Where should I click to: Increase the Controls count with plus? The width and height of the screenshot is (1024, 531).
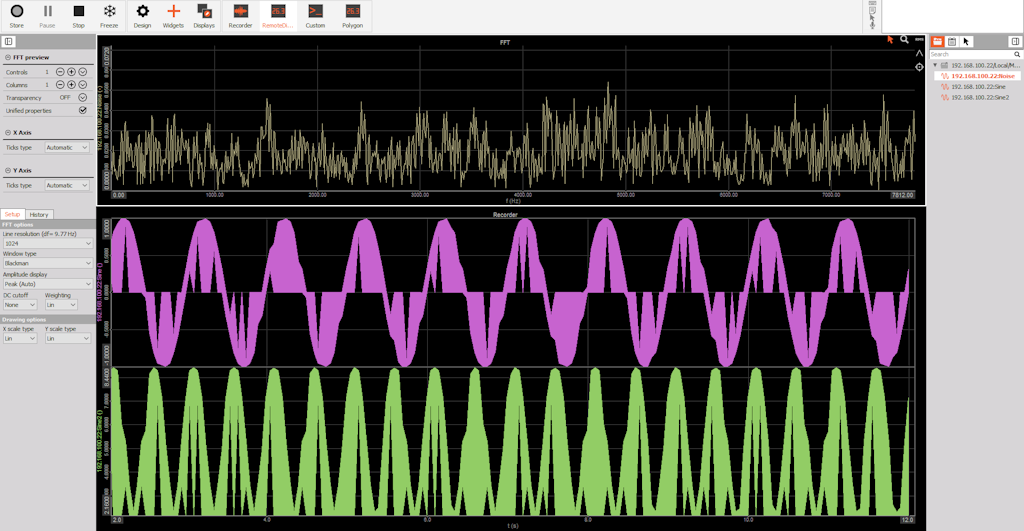click(71, 72)
